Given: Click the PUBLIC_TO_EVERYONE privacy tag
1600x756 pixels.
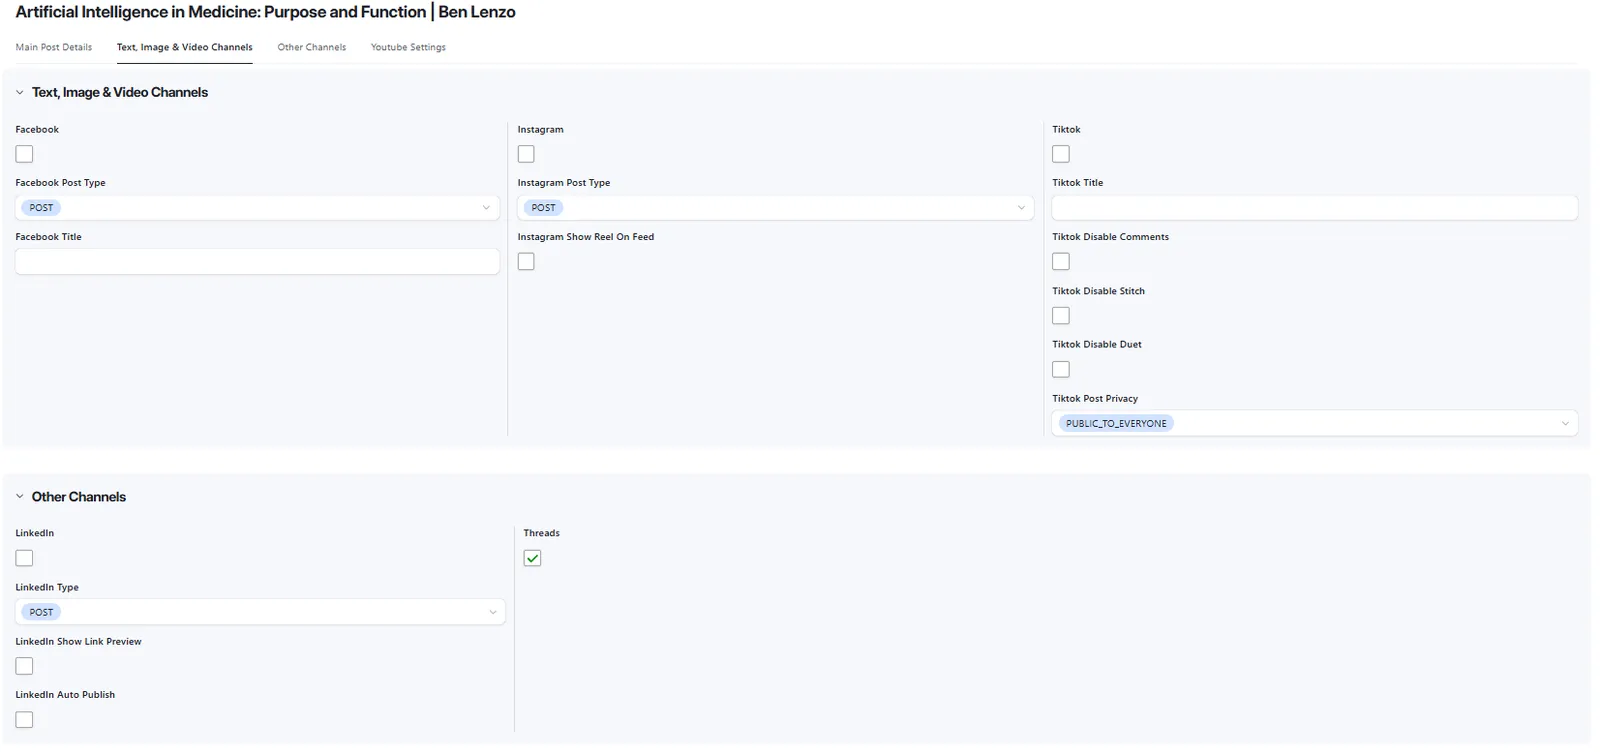Looking at the screenshot, I should point(1116,423).
